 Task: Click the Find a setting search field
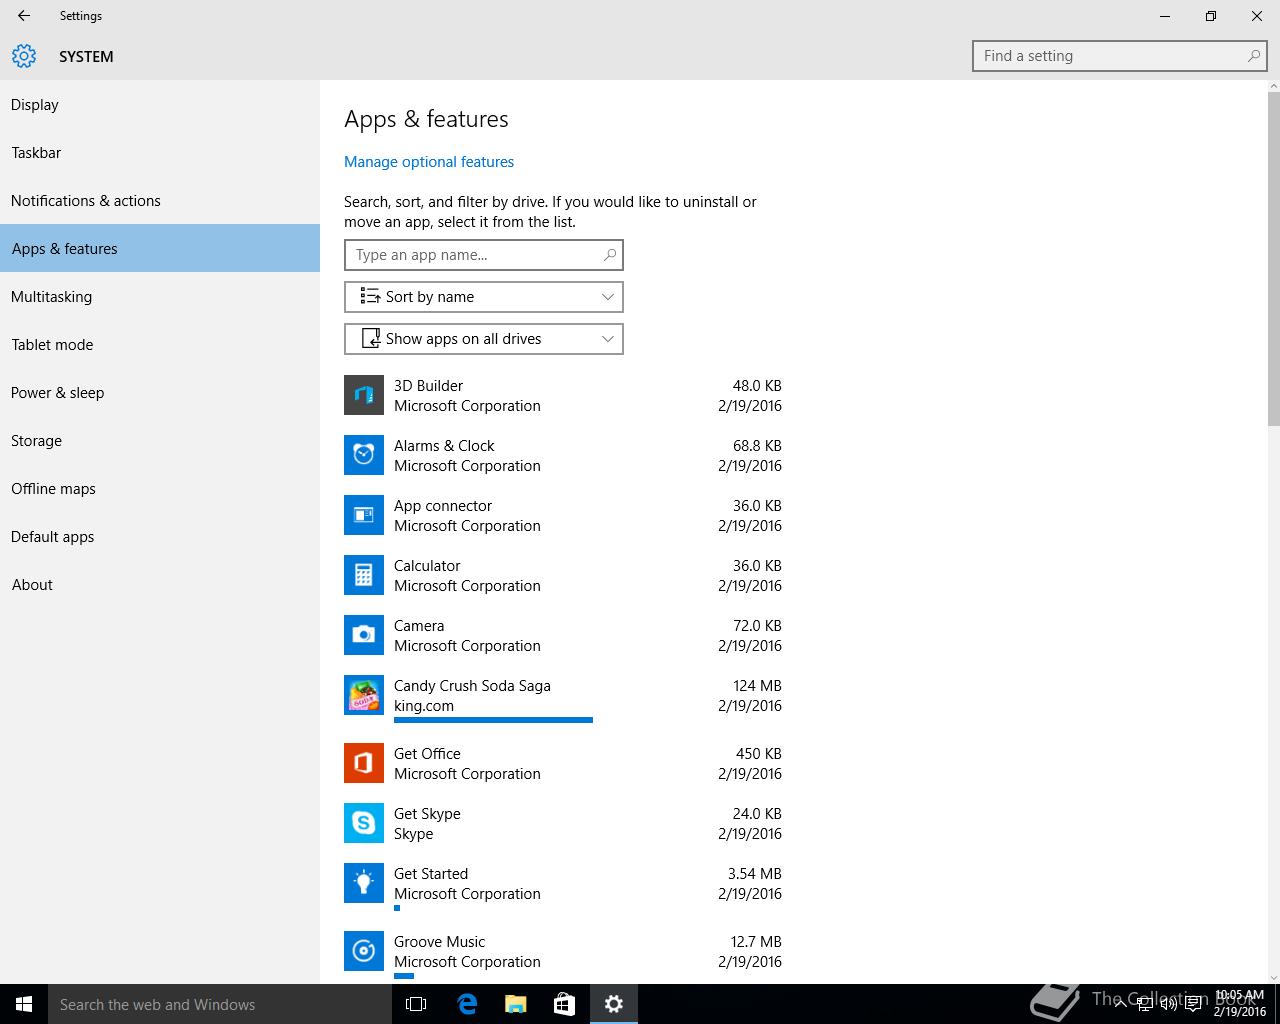point(1120,56)
